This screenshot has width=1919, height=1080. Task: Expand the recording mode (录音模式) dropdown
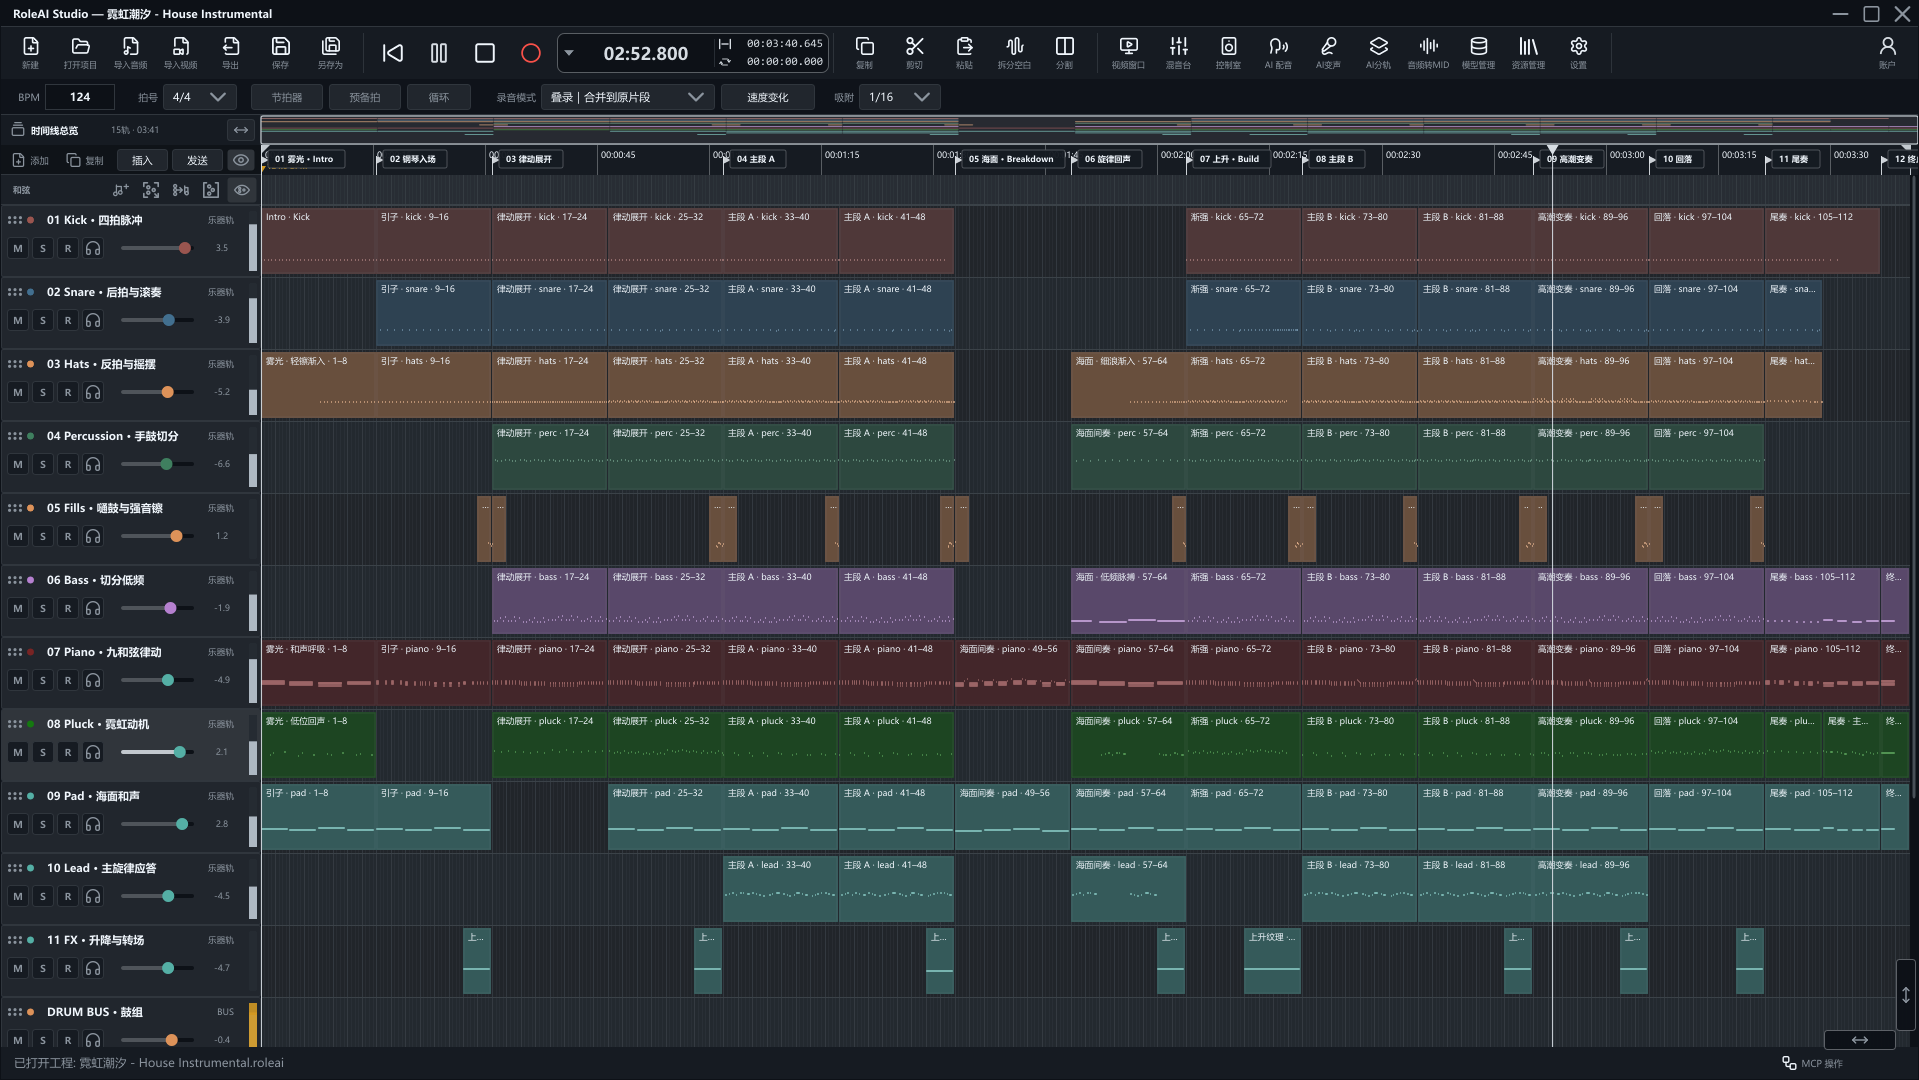tap(626, 97)
